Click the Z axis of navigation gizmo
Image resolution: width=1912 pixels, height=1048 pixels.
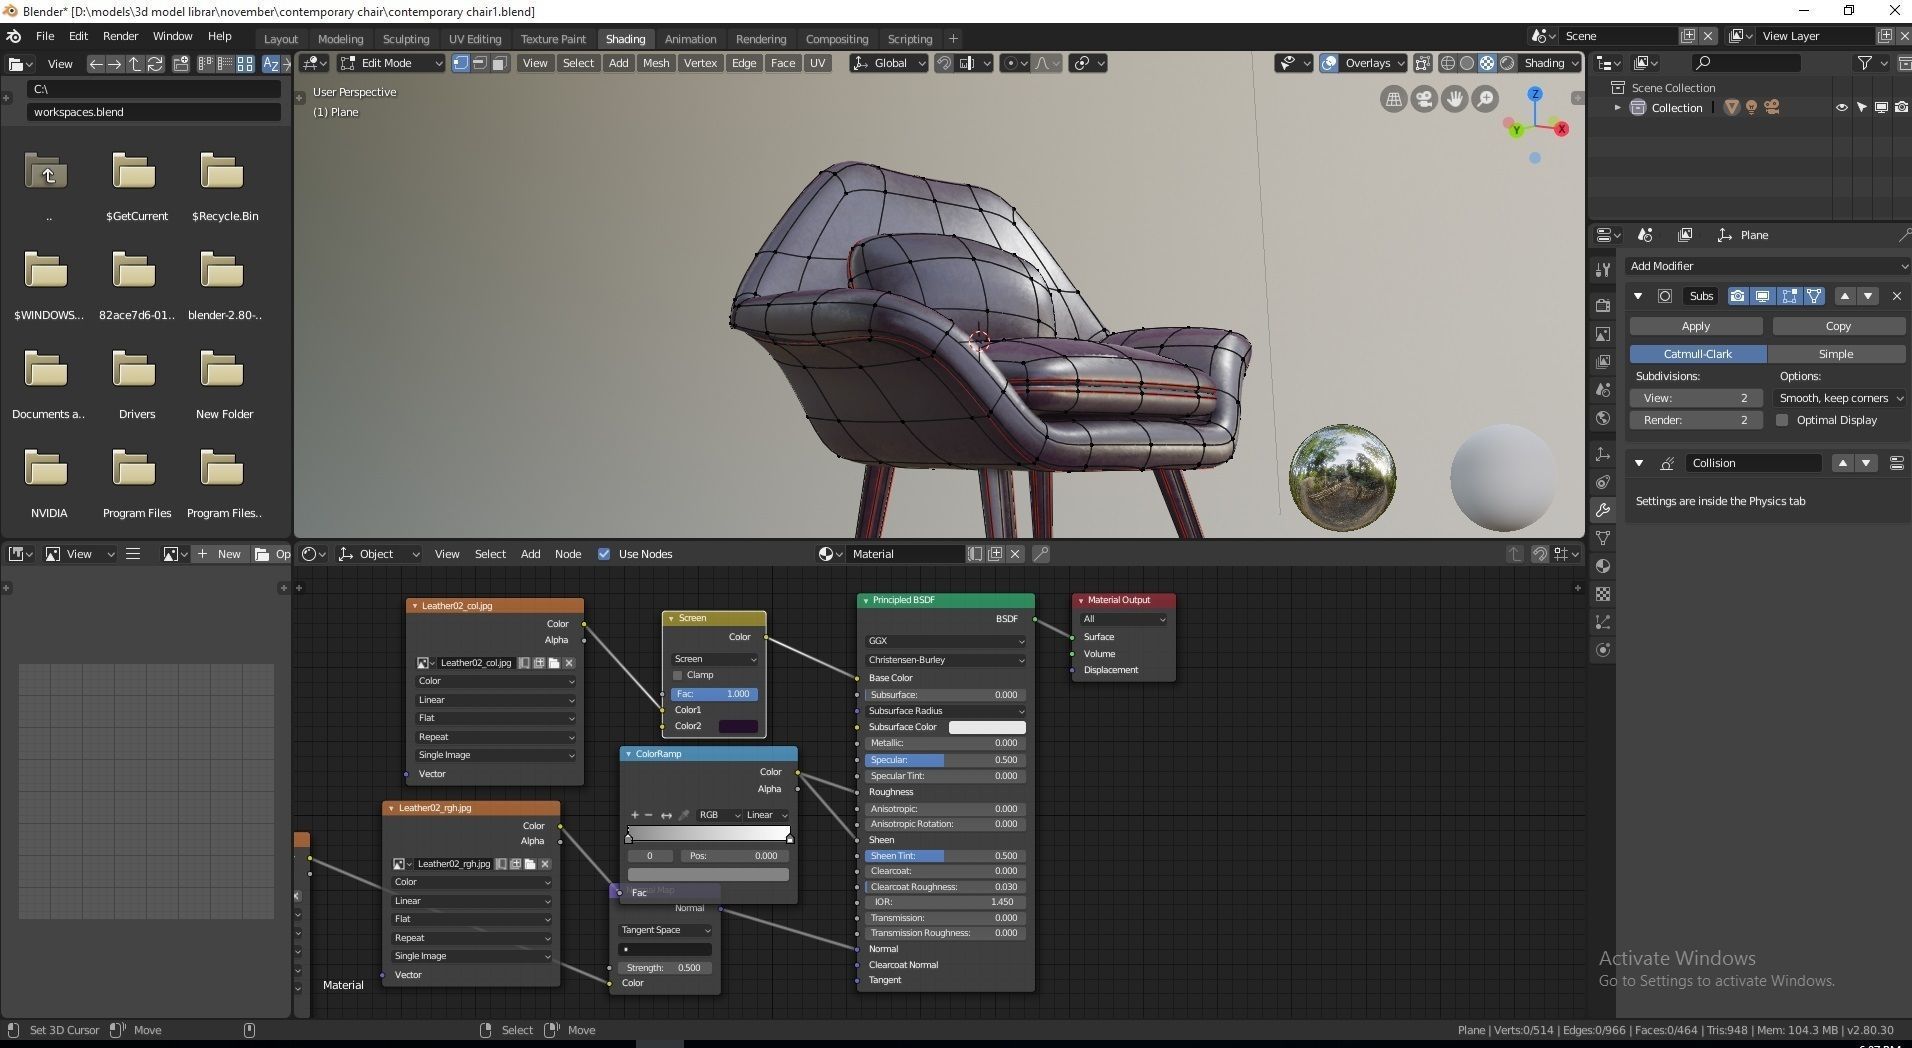[x=1535, y=94]
